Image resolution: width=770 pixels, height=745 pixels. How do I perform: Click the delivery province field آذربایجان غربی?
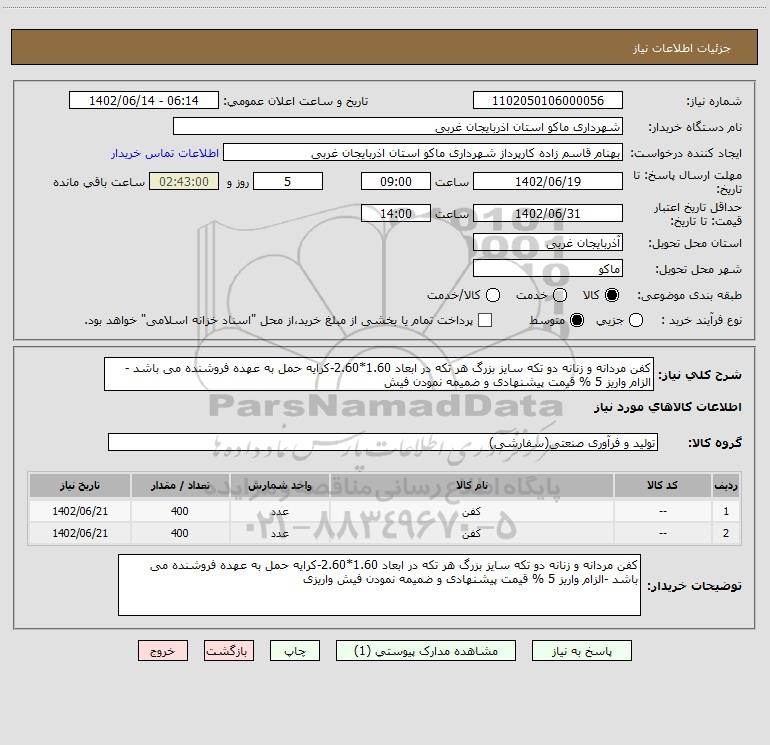pos(548,242)
